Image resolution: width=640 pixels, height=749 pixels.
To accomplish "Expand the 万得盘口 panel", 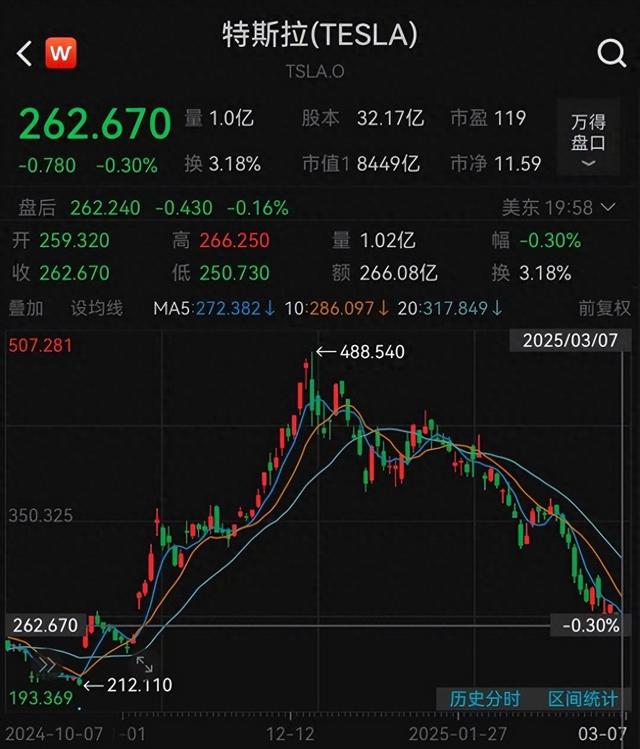I will pyautogui.click(x=588, y=139).
